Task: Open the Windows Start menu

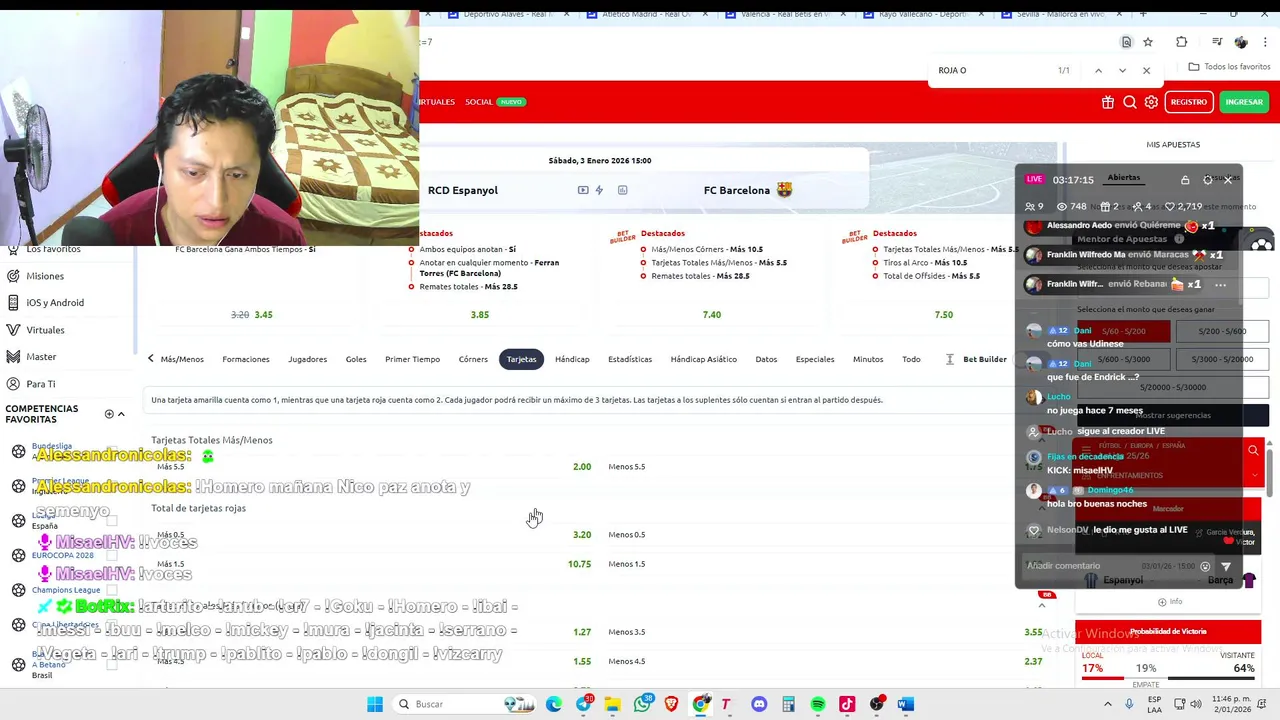Action: [x=375, y=704]
